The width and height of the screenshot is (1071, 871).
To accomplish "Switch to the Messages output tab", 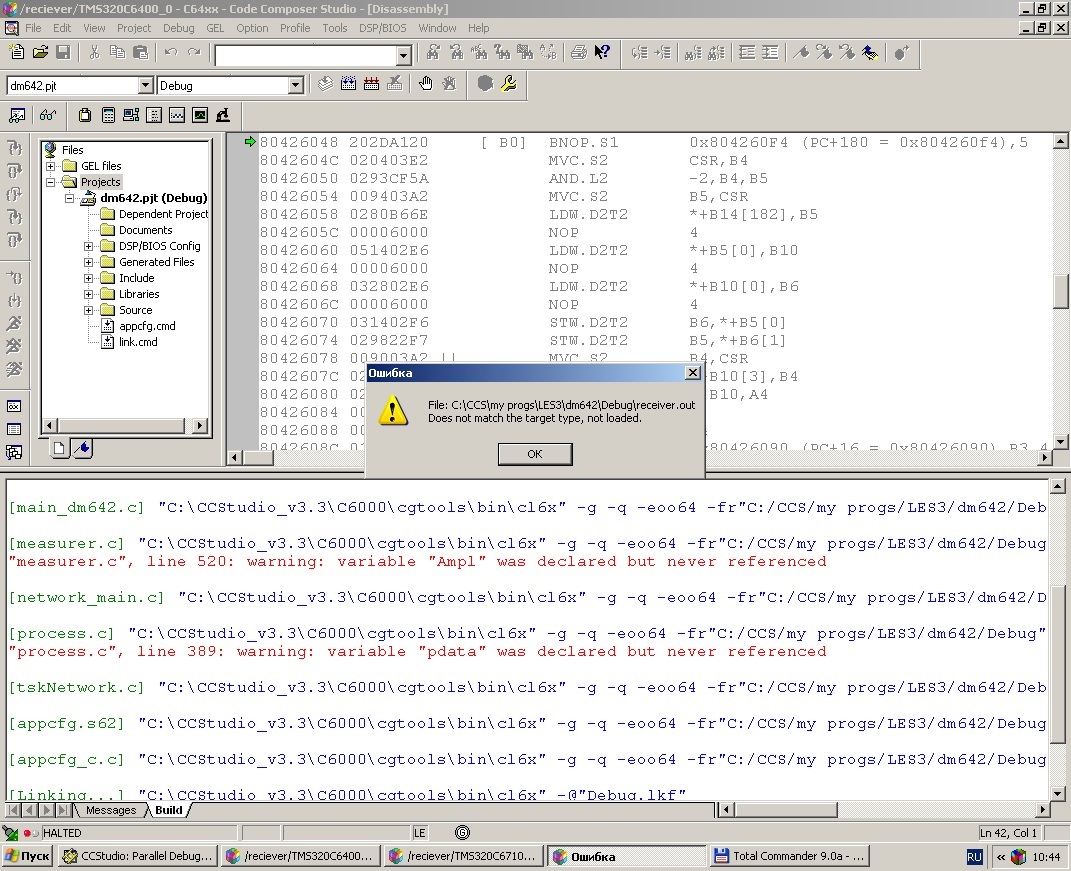I will [111, 810].
